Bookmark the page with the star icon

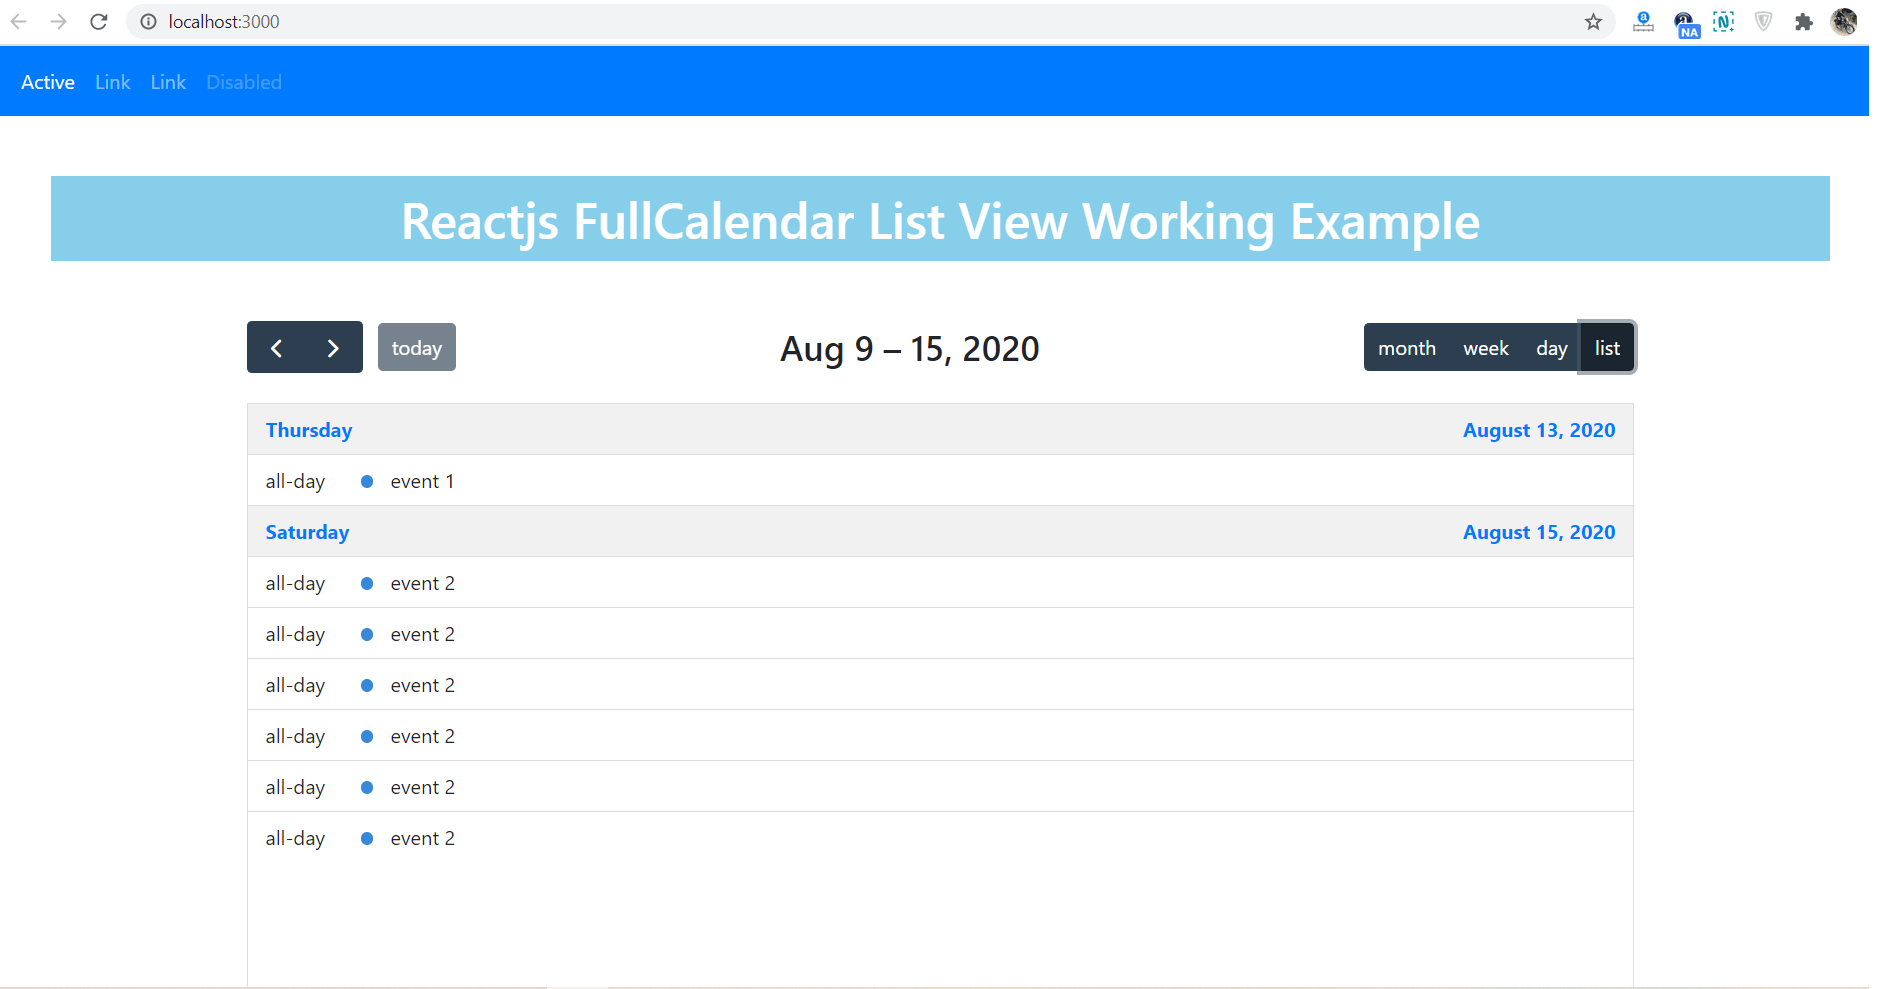1592,21
